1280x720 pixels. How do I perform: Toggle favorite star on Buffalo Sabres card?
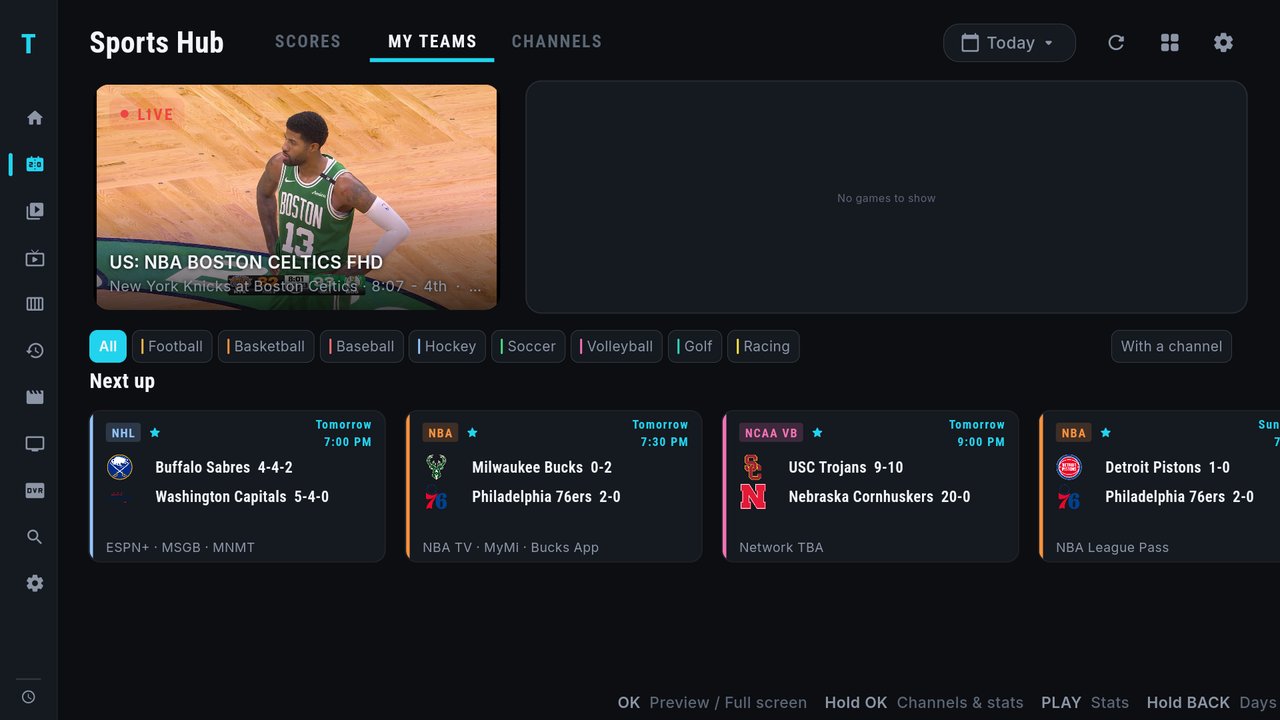[155, 433]
